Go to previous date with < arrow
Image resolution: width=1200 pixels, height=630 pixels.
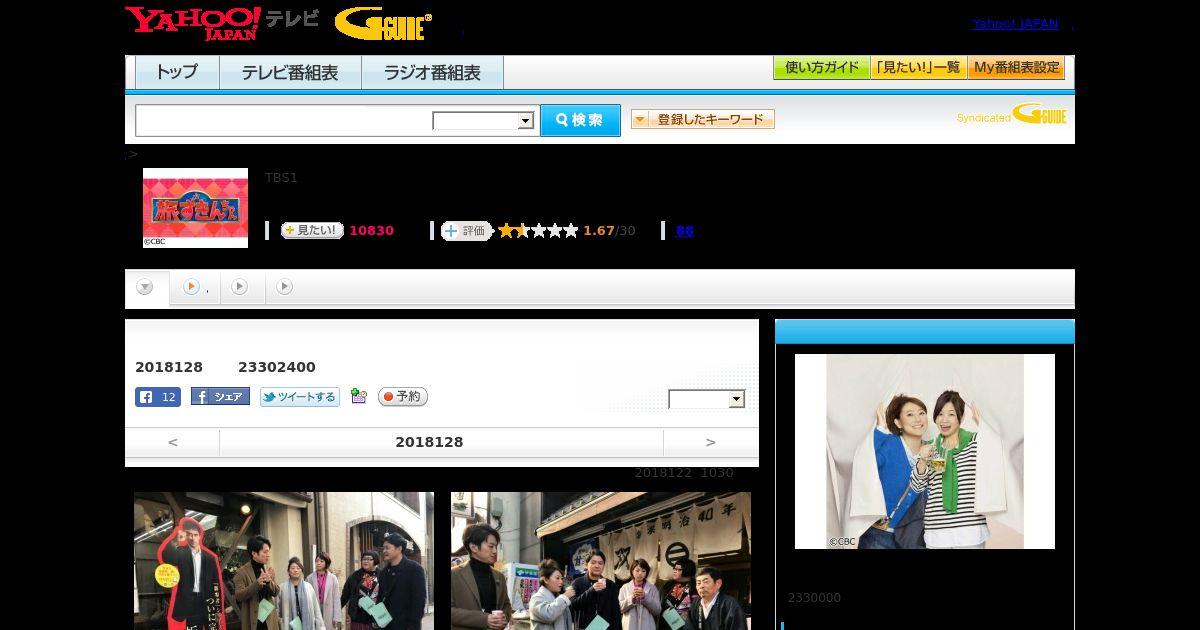coord(173,442)
